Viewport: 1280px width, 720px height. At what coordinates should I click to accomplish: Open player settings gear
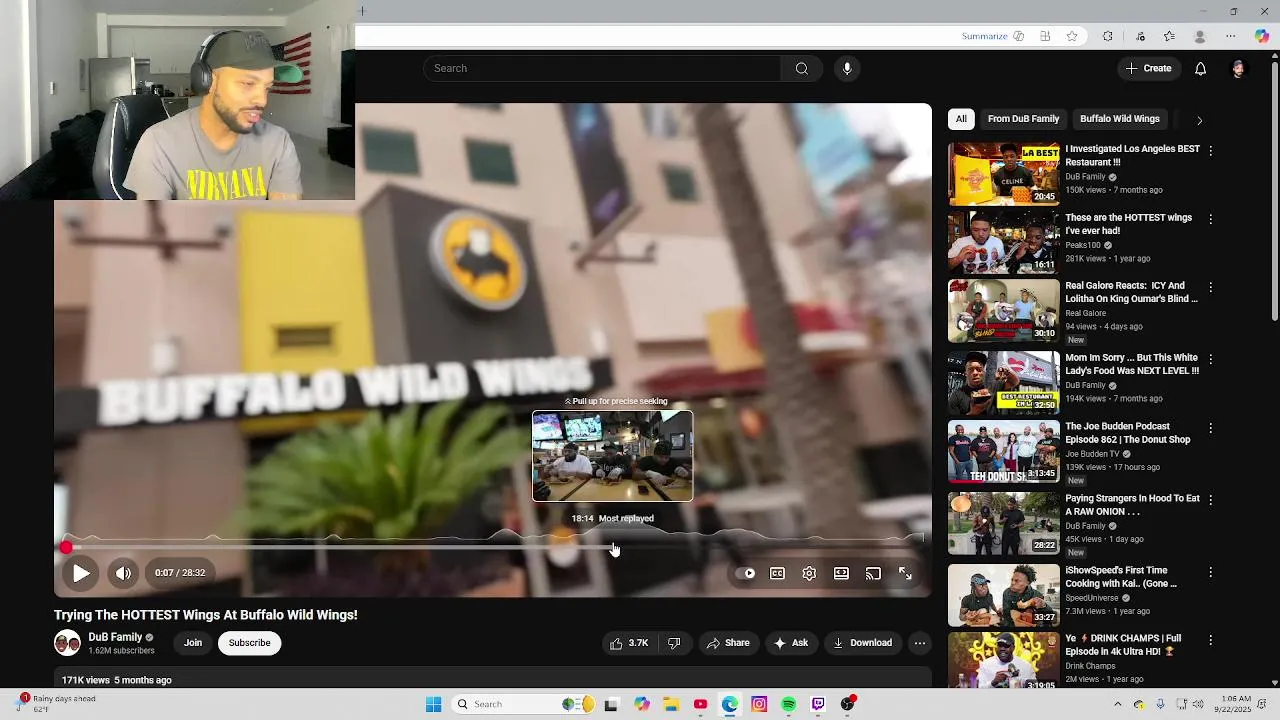[809, 573]
